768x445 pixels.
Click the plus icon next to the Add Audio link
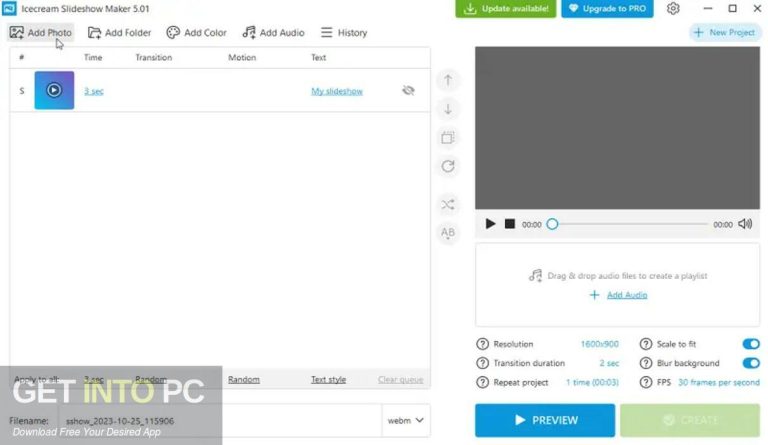pos(594,295)
